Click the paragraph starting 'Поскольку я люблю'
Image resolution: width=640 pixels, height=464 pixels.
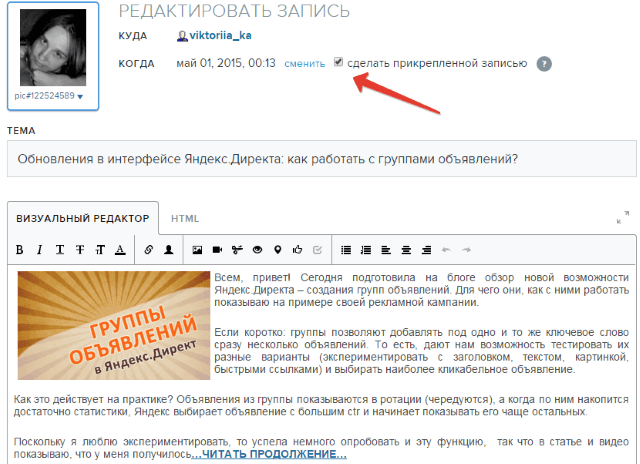tap(321, 448)
